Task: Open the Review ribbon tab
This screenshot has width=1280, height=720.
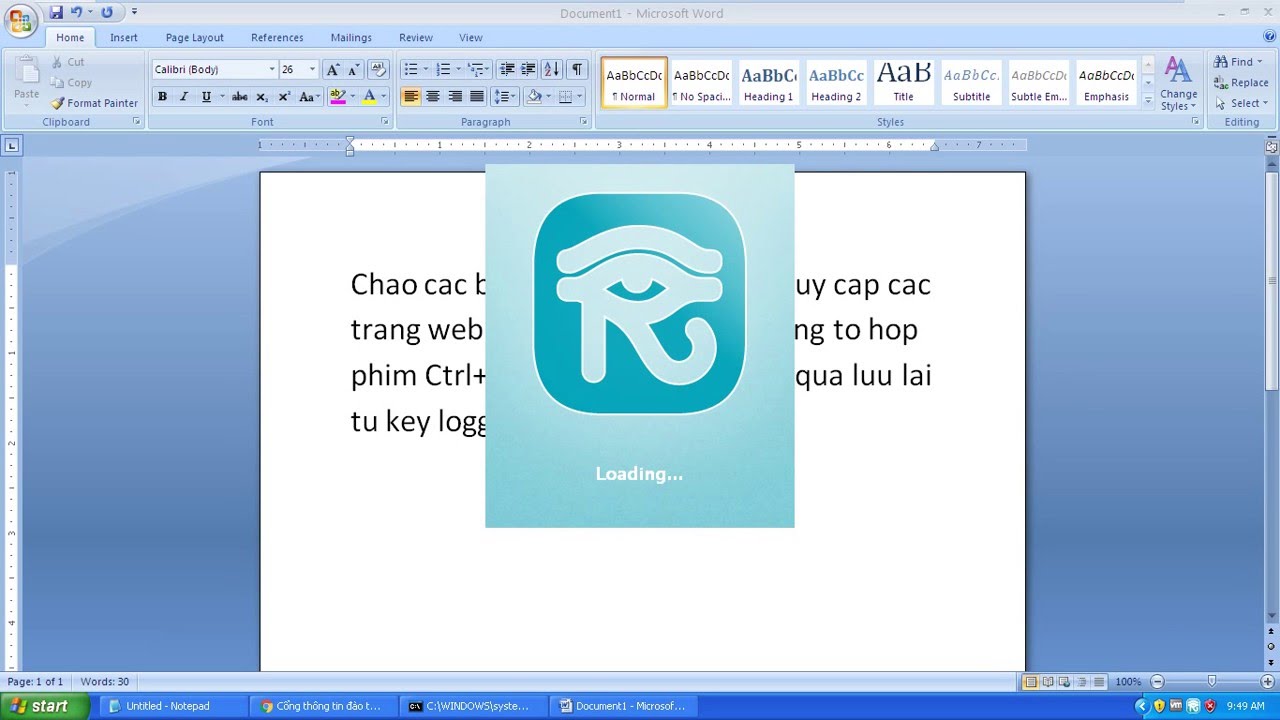Action: click(x=416, y=38)
